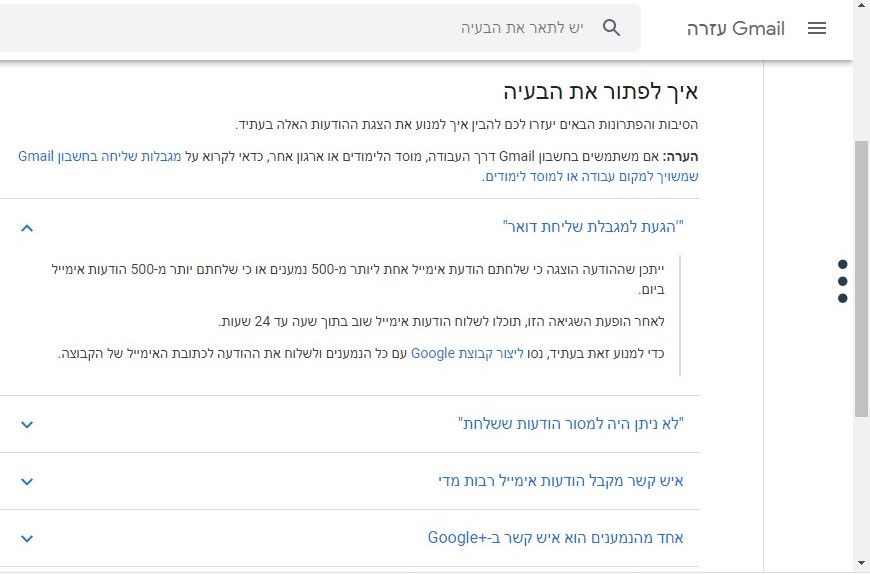Expand "לא ניתן היה למסור הודעות ששלחת" section

(x=570, y=424)
